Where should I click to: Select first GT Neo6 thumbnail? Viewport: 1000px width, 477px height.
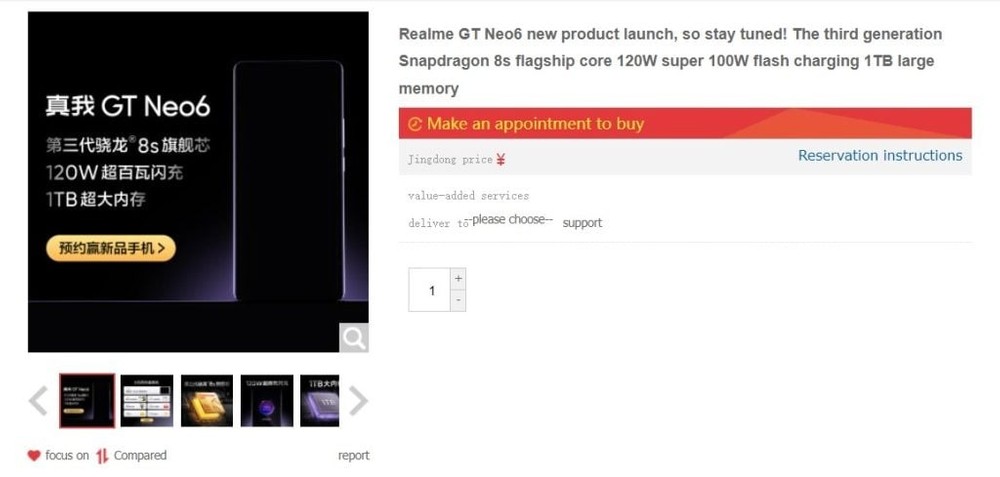[87, 400]
